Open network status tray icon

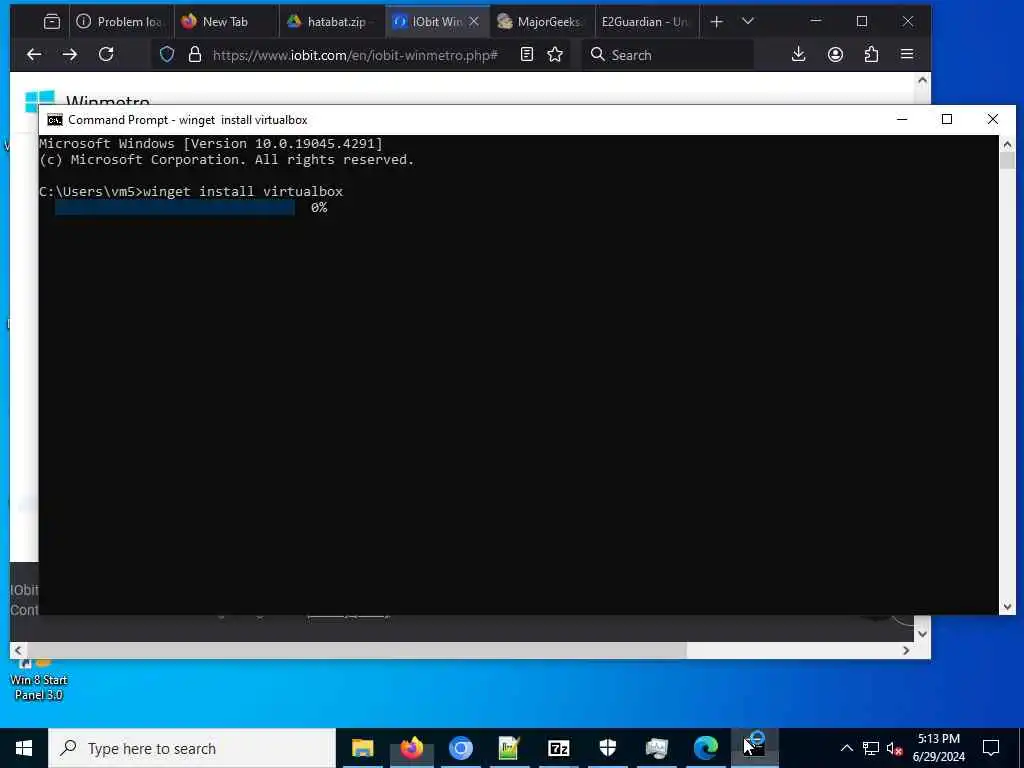click(871, 748)
